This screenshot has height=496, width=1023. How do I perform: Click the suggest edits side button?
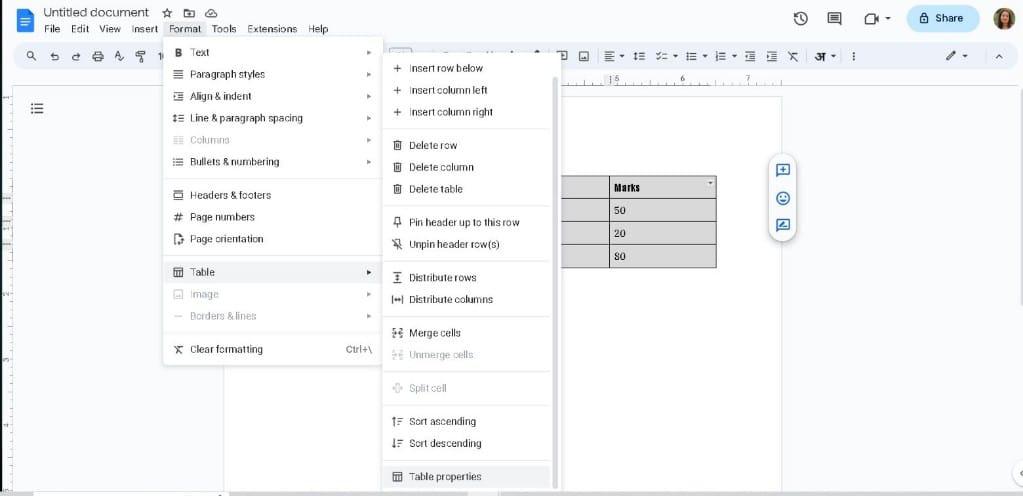(783, 225)
